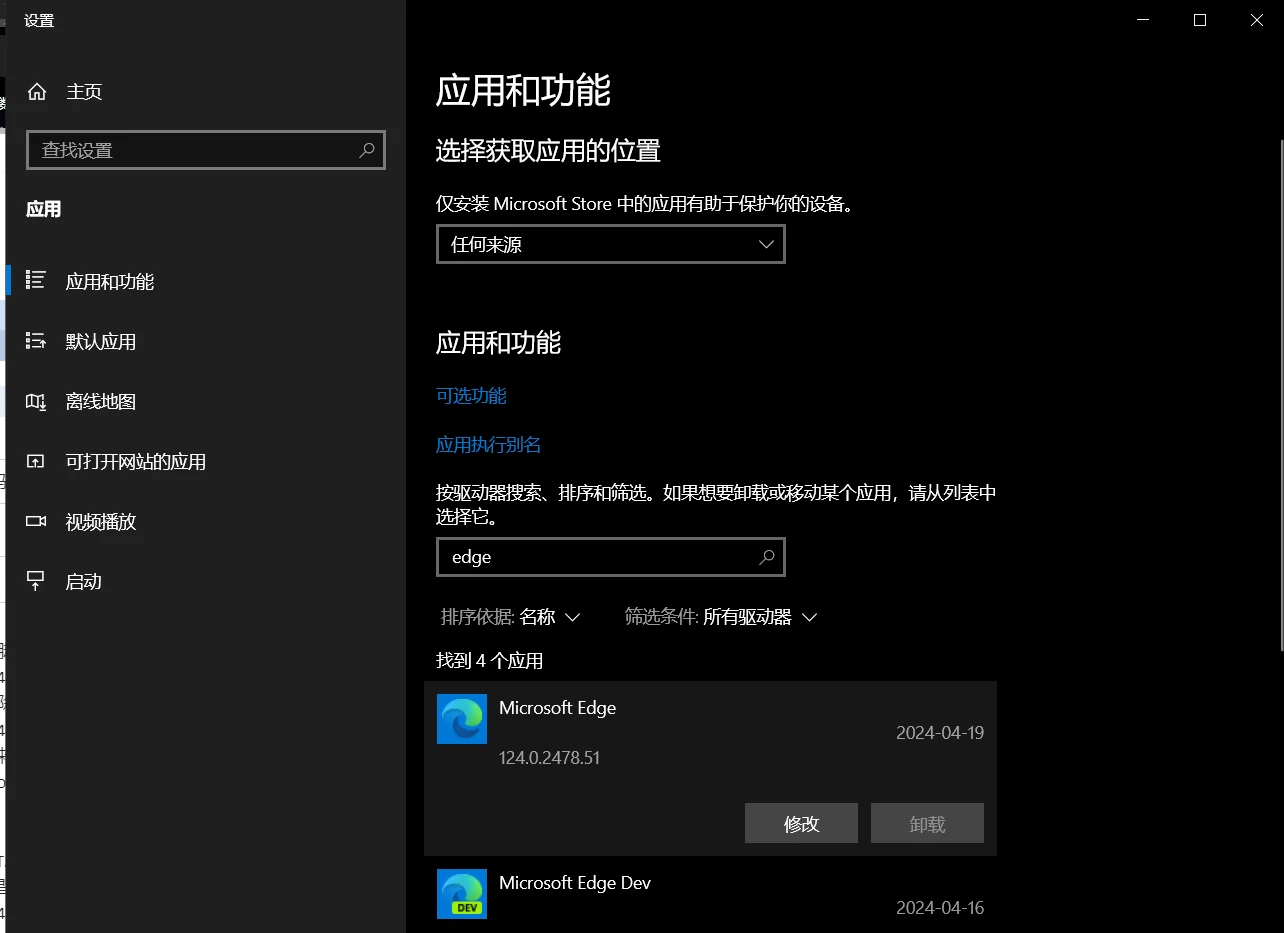Click the Microsoft Edge app icon
1284x933 pixels.
[462, 719]
